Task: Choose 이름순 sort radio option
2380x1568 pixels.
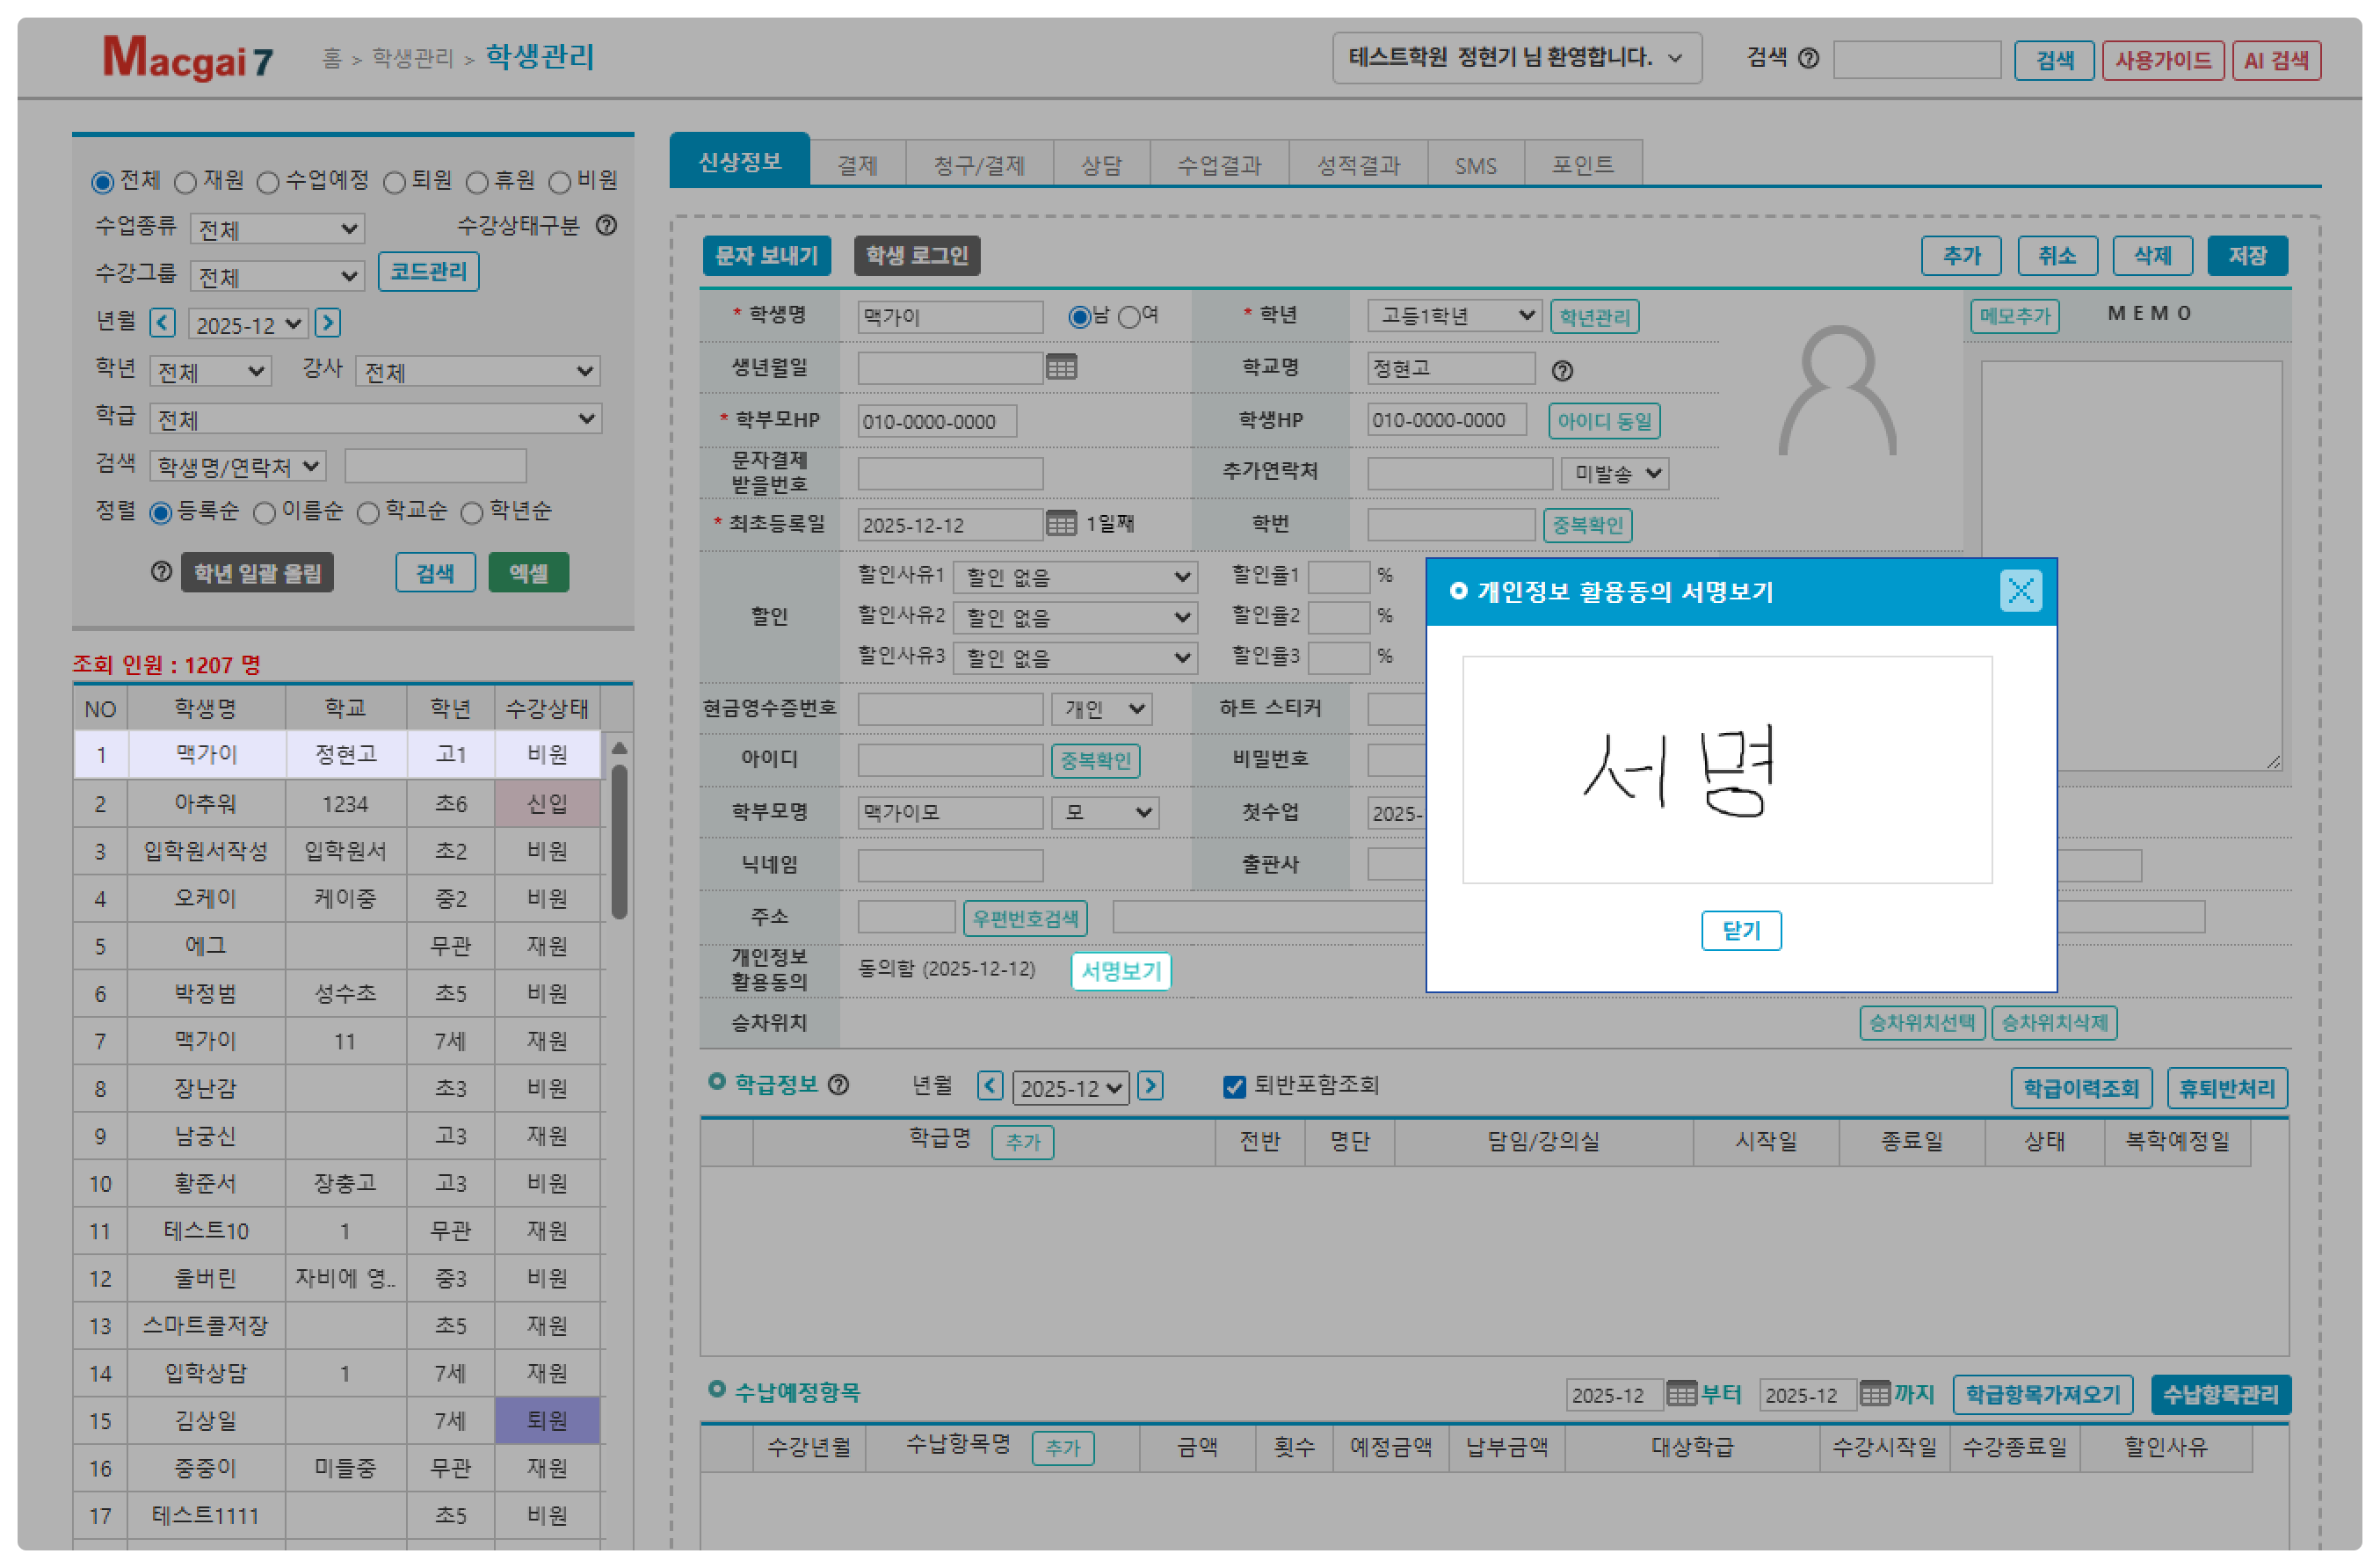Action: (264, 513)
